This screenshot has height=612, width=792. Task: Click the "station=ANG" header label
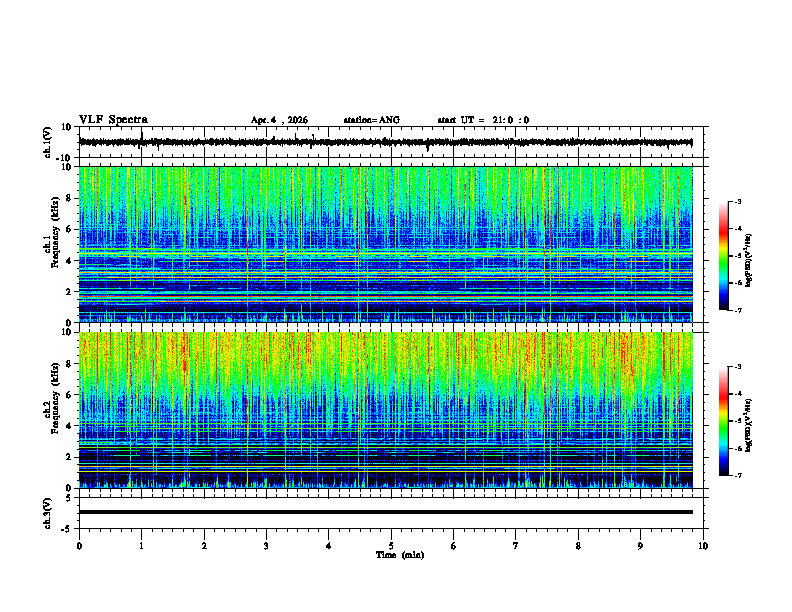372,120
